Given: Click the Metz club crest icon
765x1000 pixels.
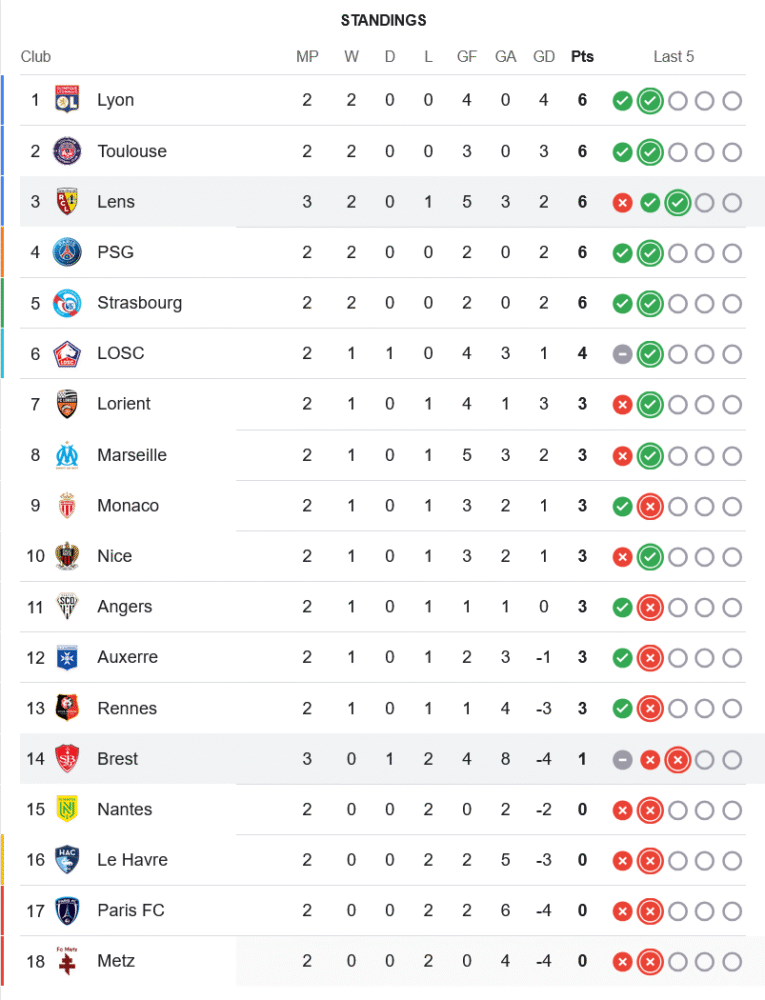Looking at the screenshot, I should coord(67,961).
